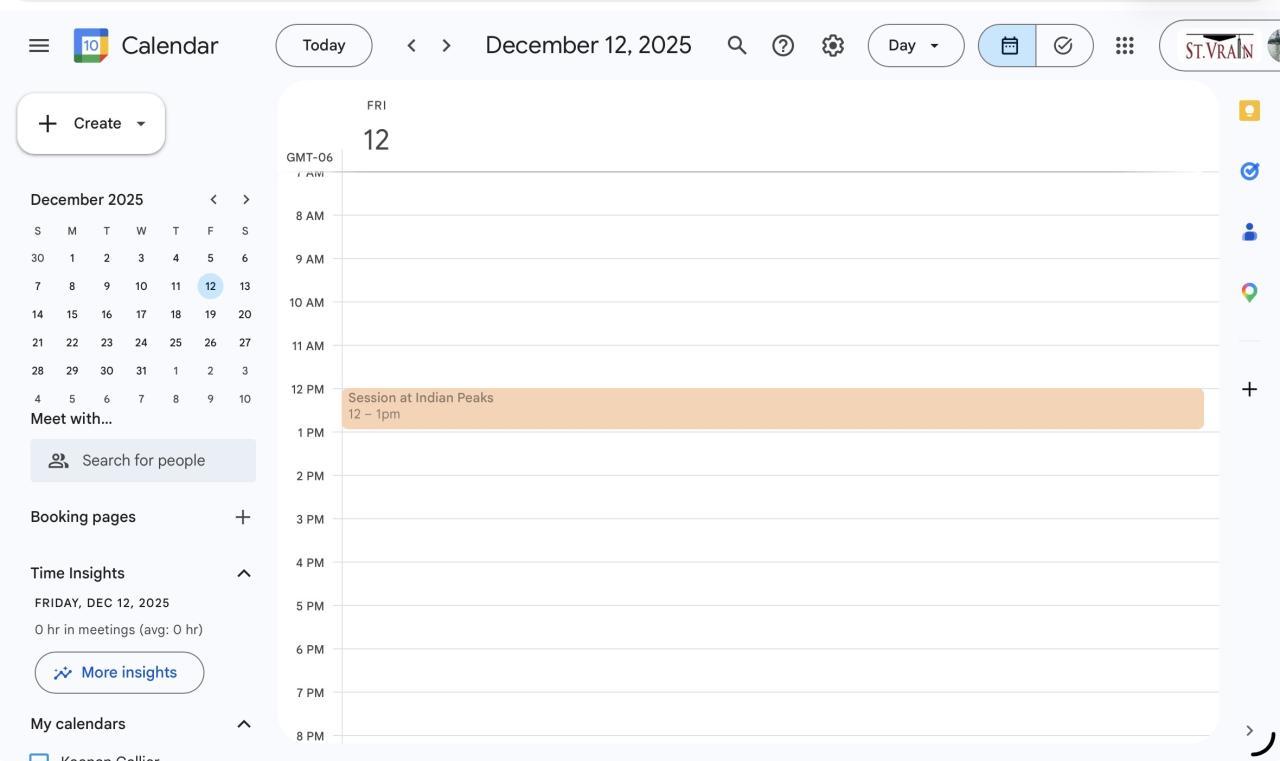Open Google Maps side panel icon

tap(1249, 292)
